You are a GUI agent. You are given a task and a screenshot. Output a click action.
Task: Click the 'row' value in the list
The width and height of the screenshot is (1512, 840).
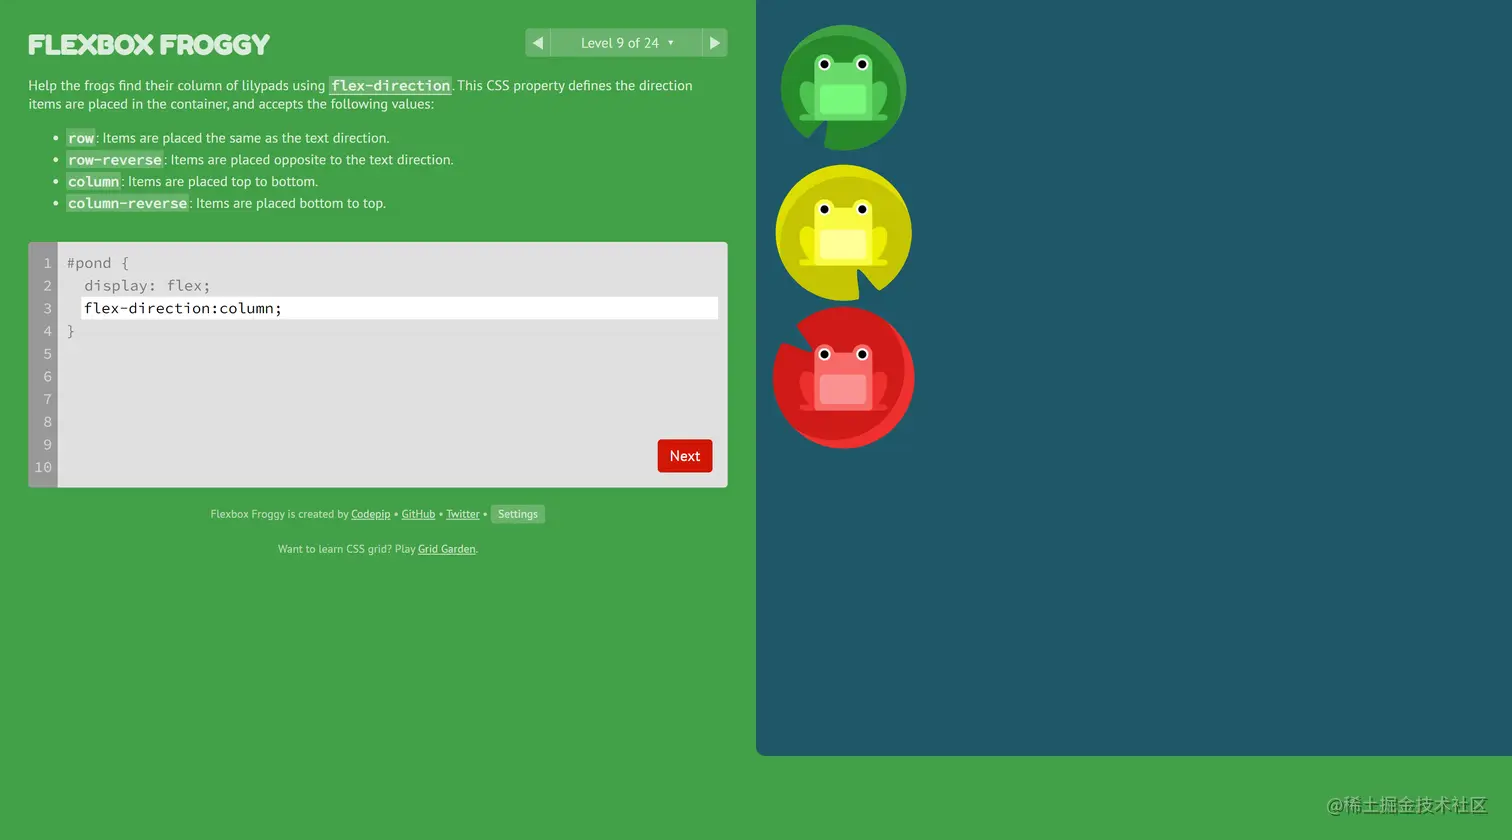click(x=81, y=138)
